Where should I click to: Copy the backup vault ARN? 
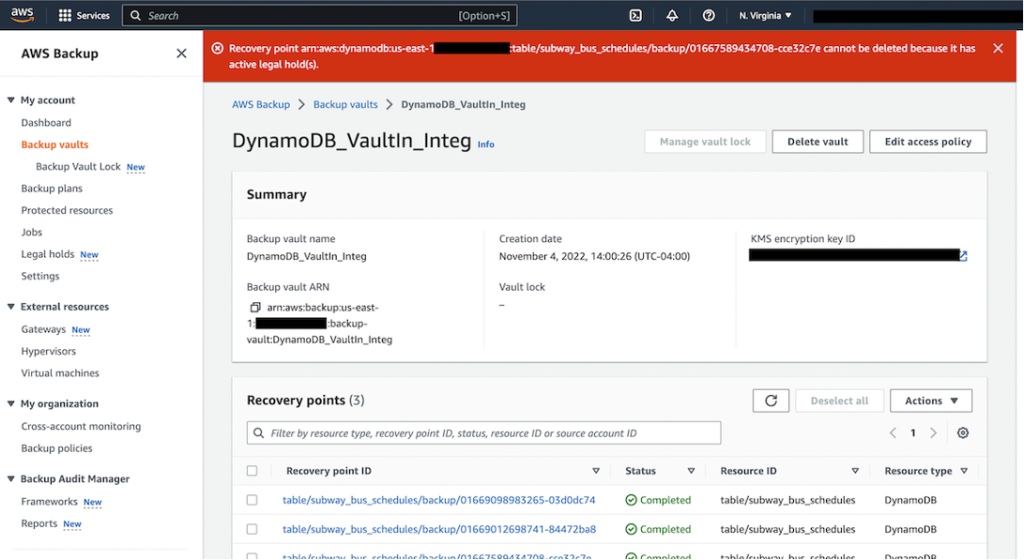[x=255, y=307]
